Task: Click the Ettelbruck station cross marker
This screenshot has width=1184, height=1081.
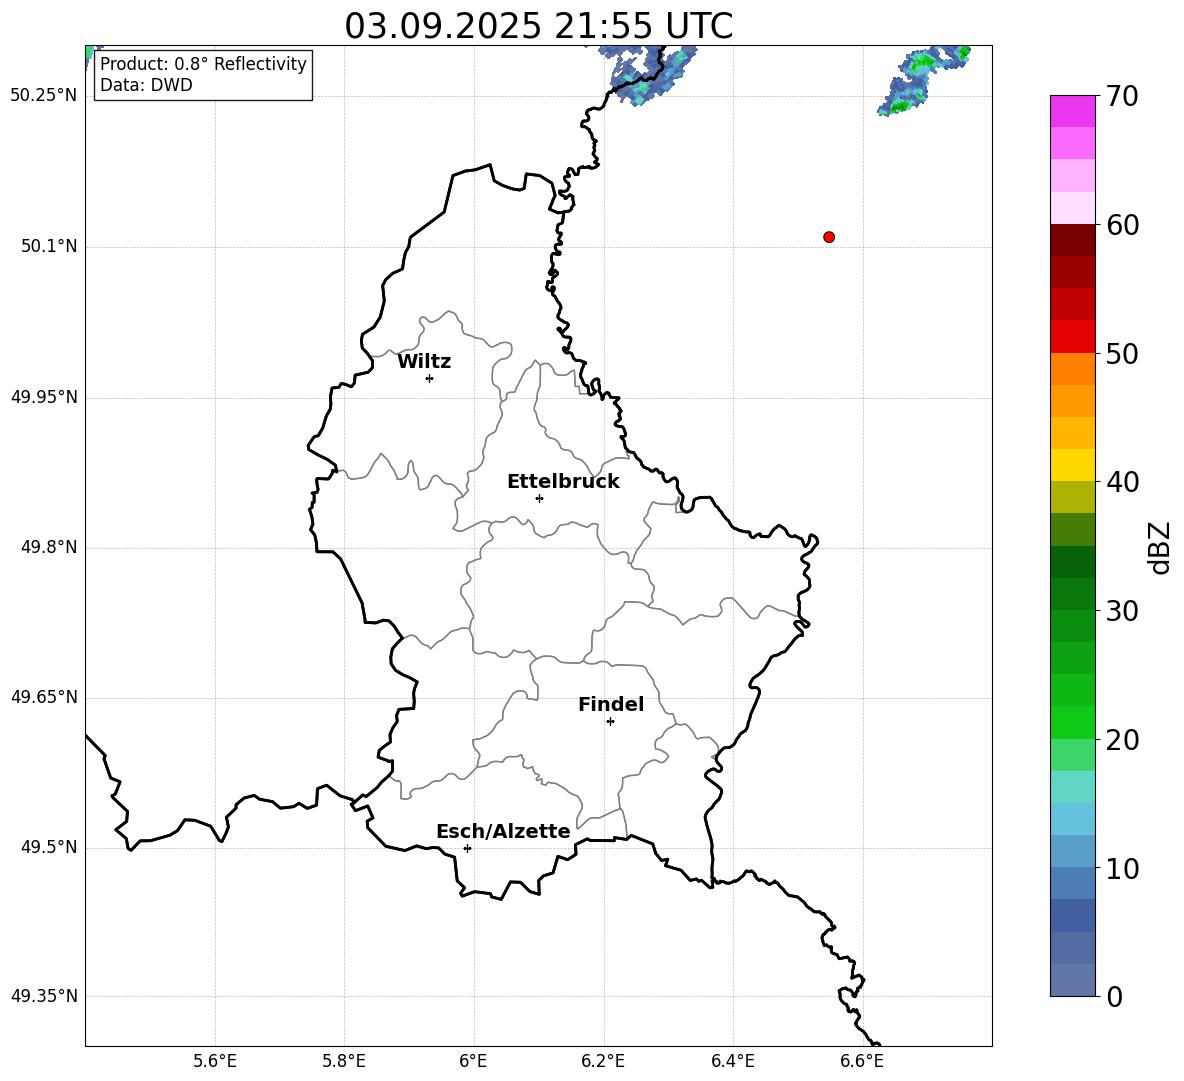Action: [x=539, y=498]
